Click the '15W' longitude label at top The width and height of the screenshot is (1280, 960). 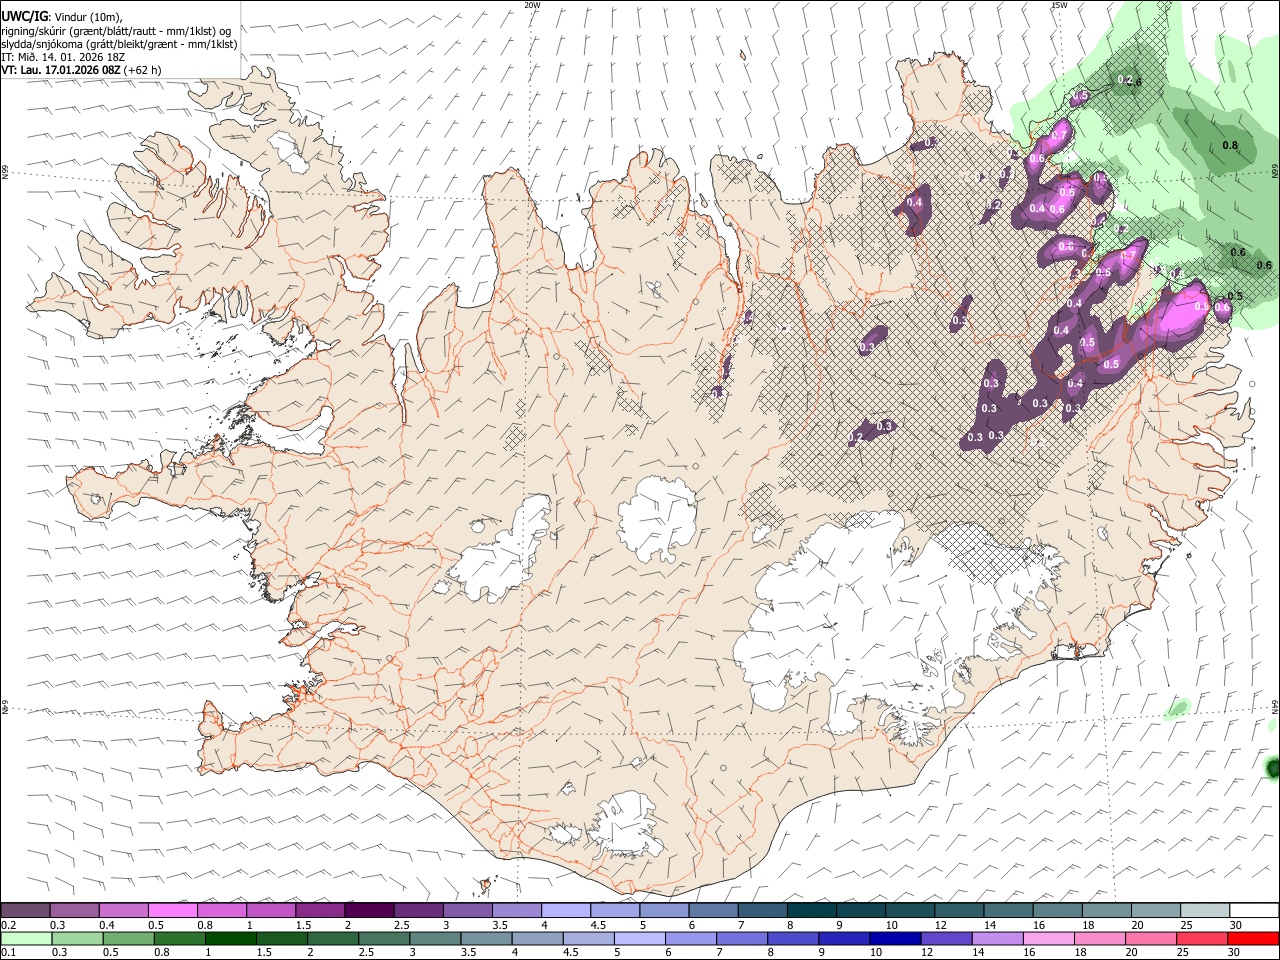(x=1059, y=5)
